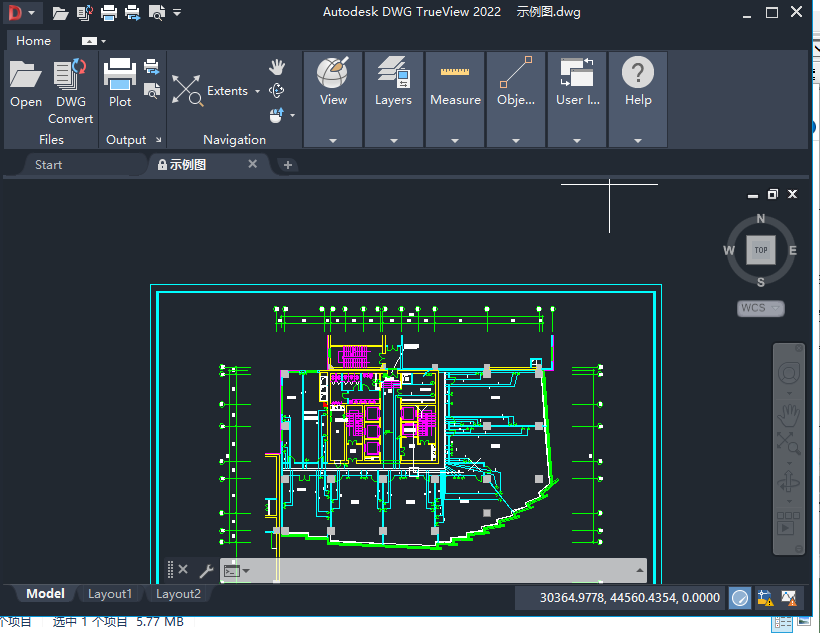Image resolution: width=820 pixels, height=633 pixels.
Task: Switch to the Model tab
Action: [45, 594]
